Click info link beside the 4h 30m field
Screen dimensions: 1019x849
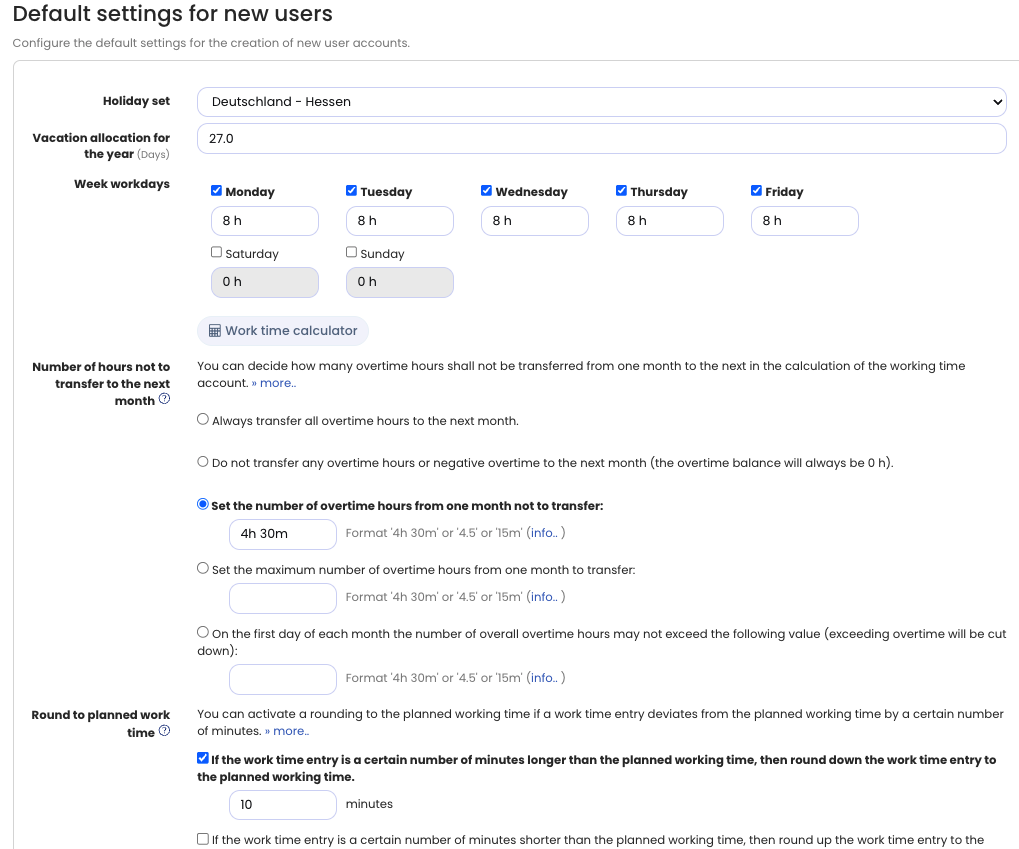[544, 534]
